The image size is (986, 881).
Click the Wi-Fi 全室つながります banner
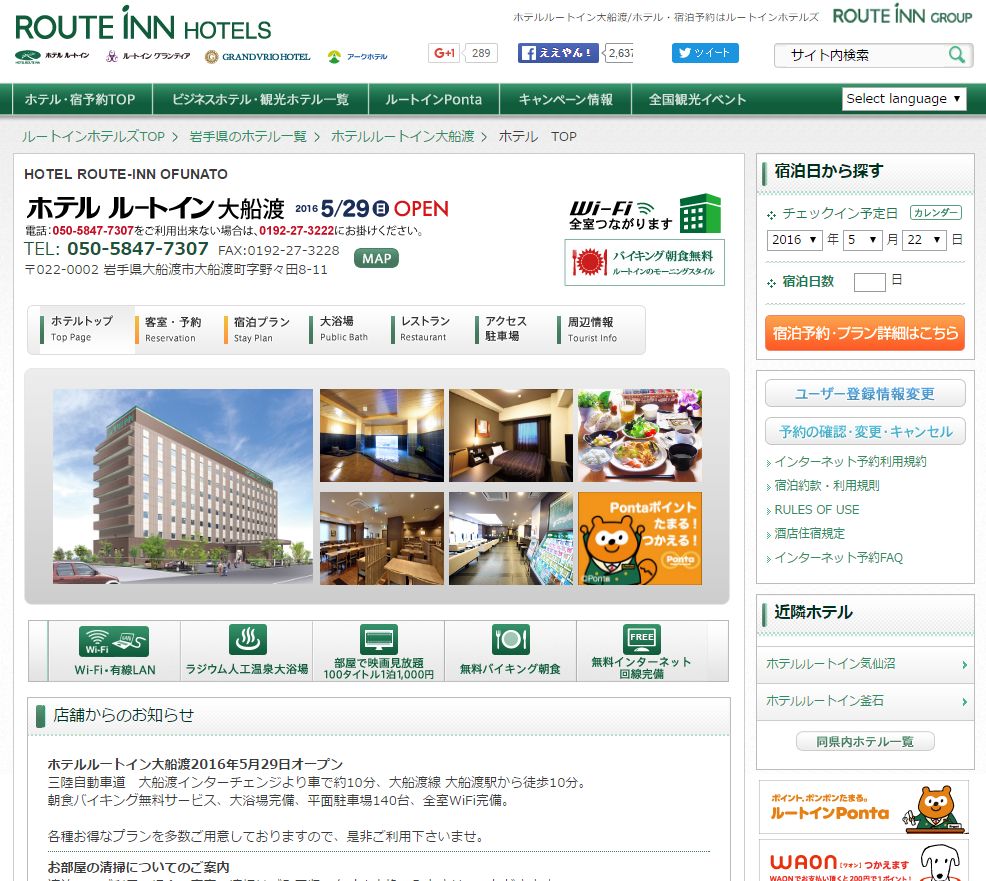pos(645,214)
